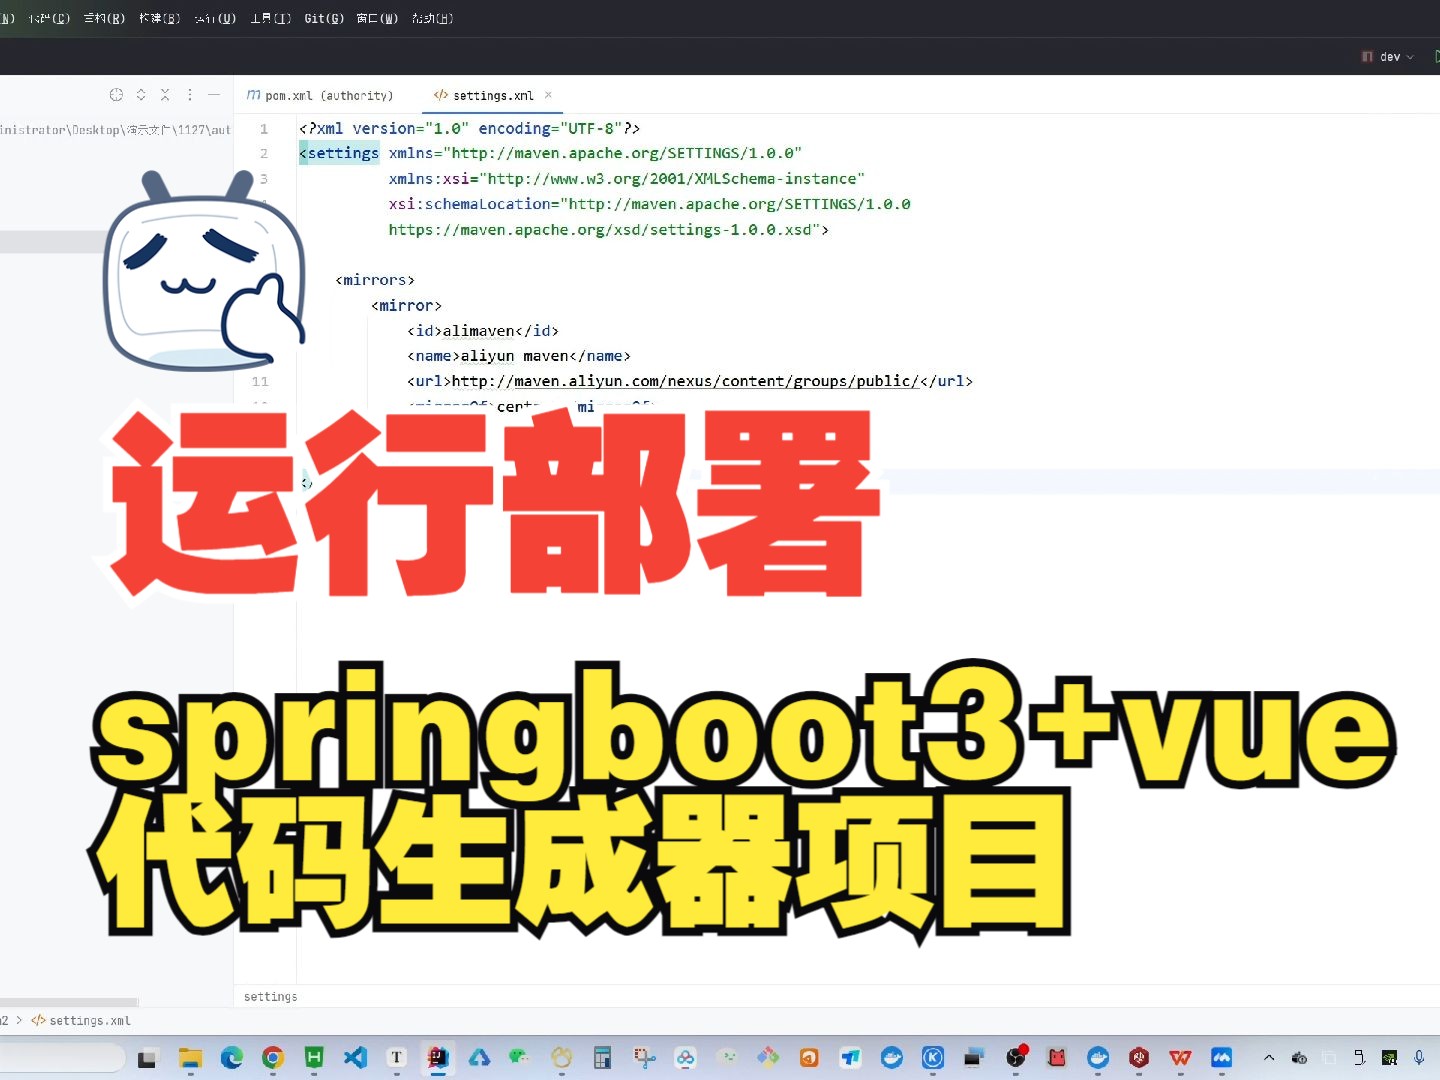The image size is (1440, 1080).
Task: Select opened file in project tree (crosshair icon)
Action: point(116,95)
